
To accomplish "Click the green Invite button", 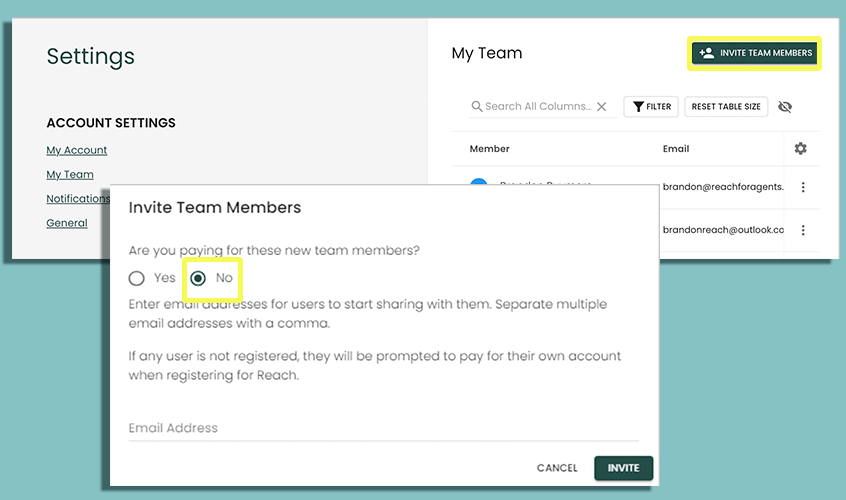I will click(x=623, y=468).
